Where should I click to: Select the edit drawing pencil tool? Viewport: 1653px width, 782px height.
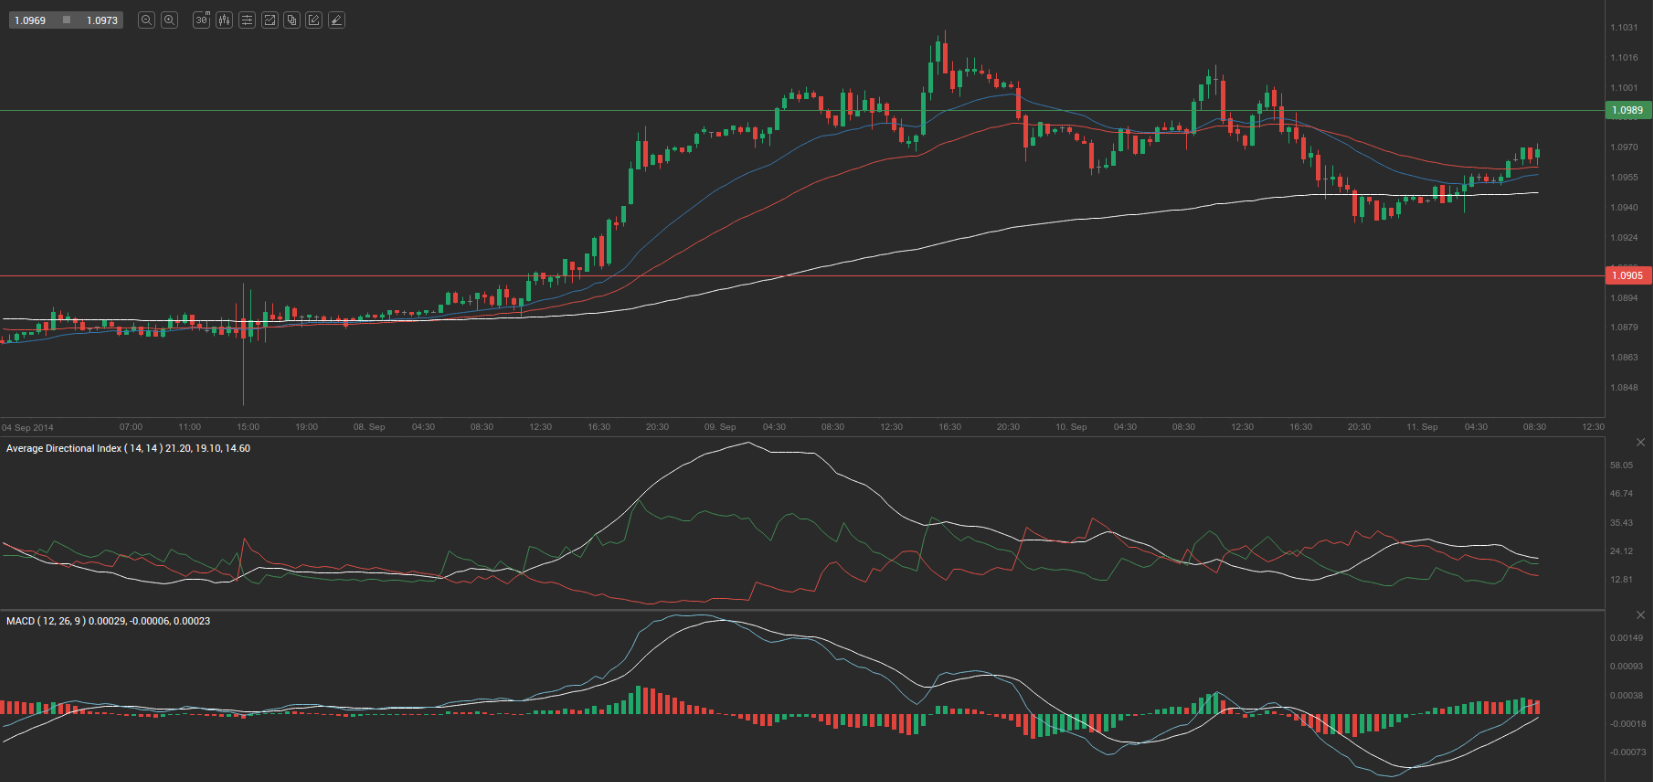314,20
